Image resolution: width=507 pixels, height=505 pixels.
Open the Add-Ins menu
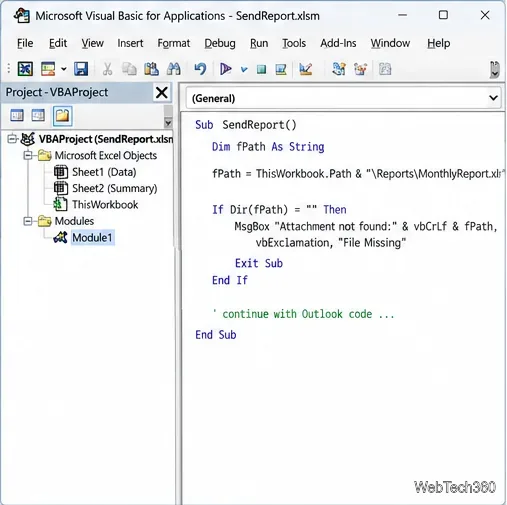(338, 43)
